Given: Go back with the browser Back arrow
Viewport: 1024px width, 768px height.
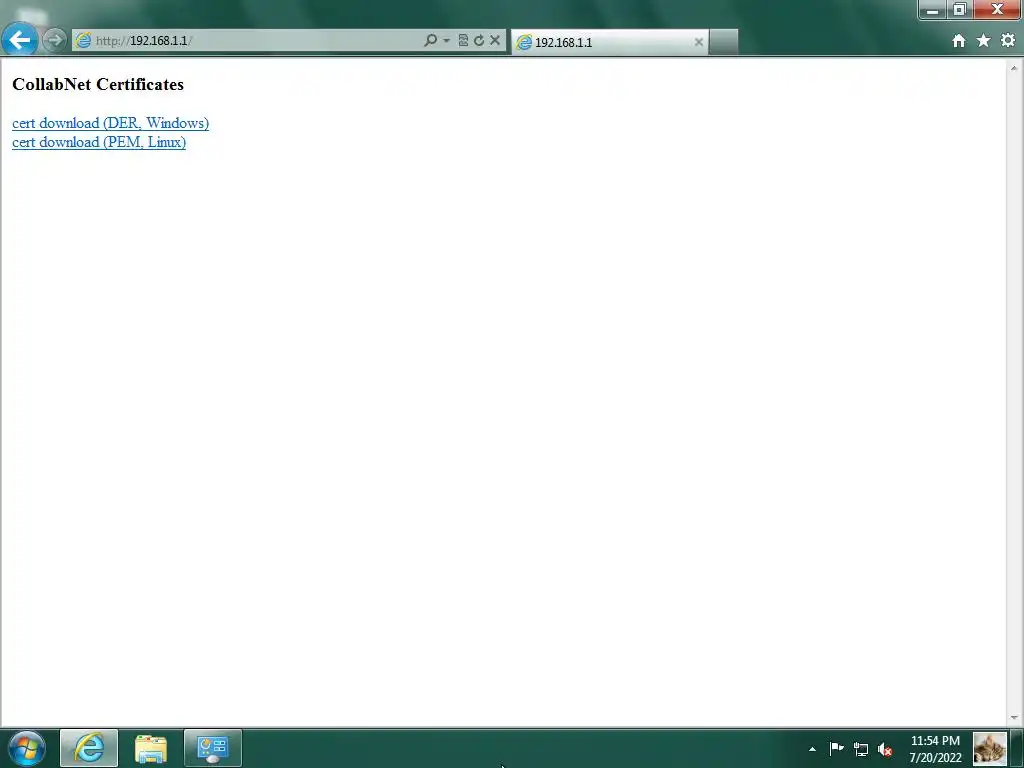Looking at the screenshot, I should coord(20,40).
